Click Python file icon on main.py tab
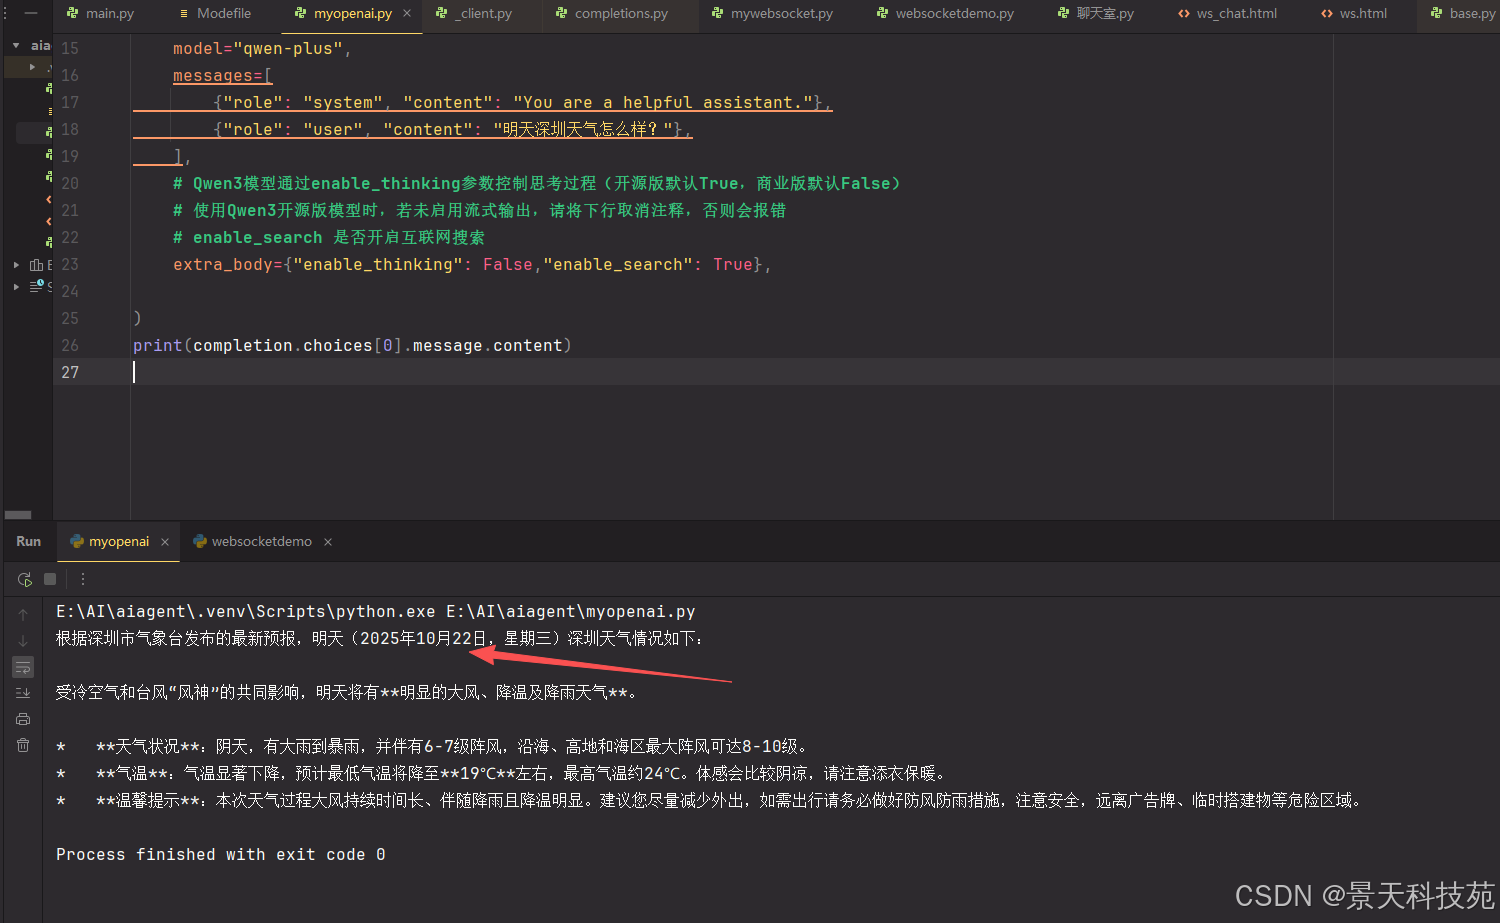The width and height of the screenshot is (1500, 923). coord(72,13)
